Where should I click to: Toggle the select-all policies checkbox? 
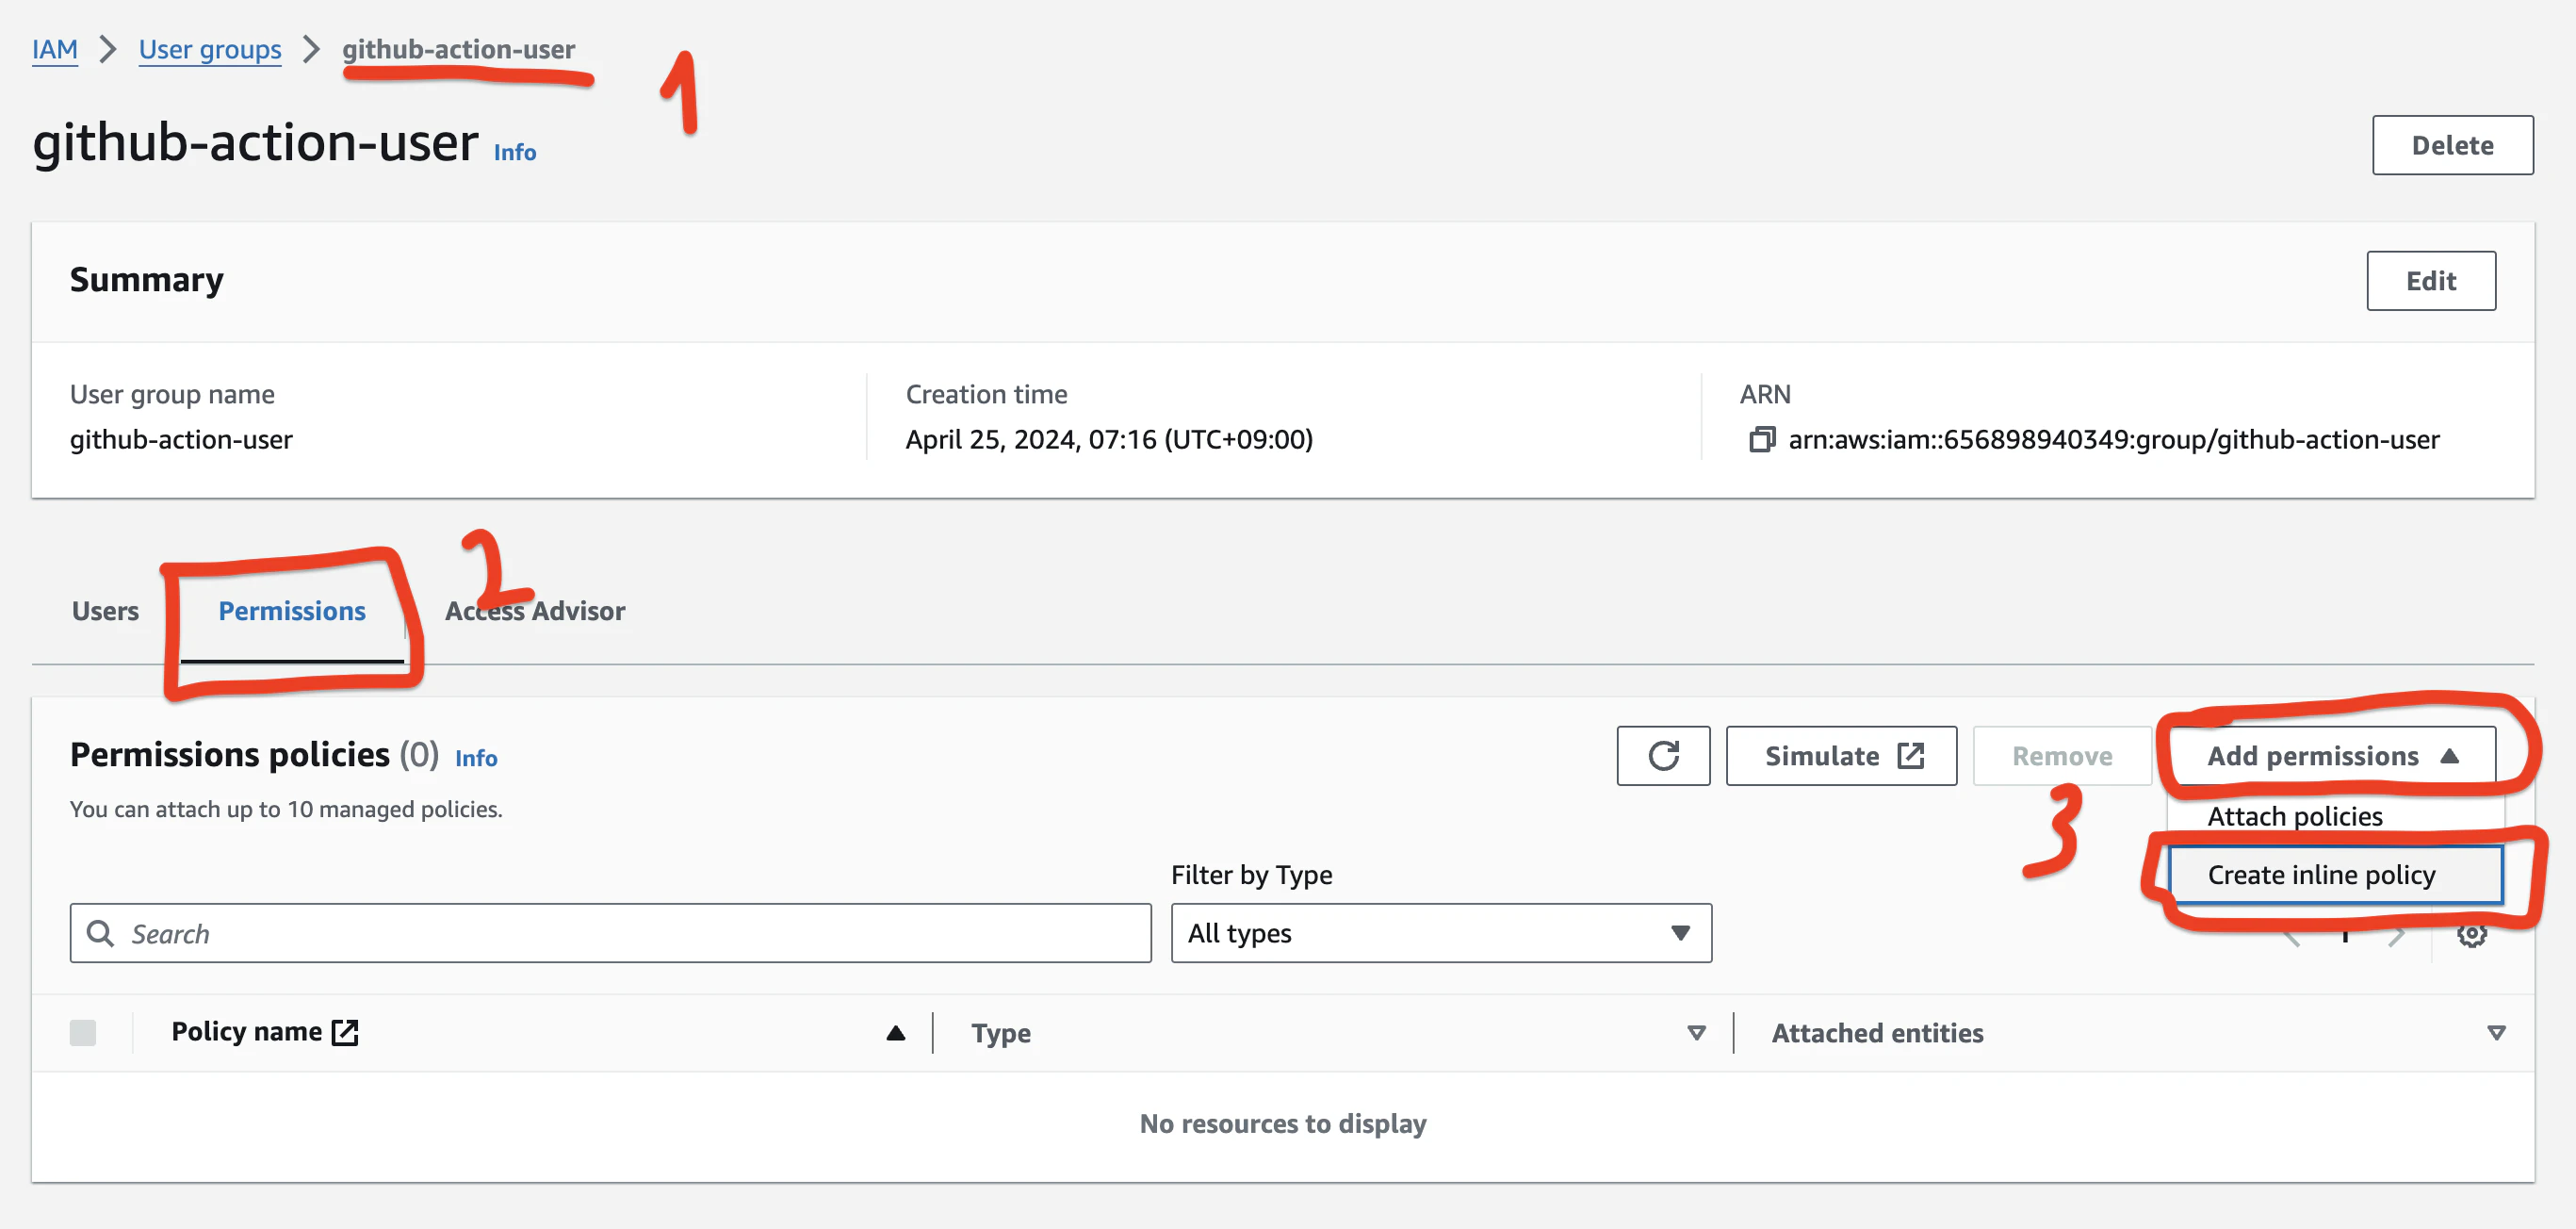click(x=83, y=1032)
